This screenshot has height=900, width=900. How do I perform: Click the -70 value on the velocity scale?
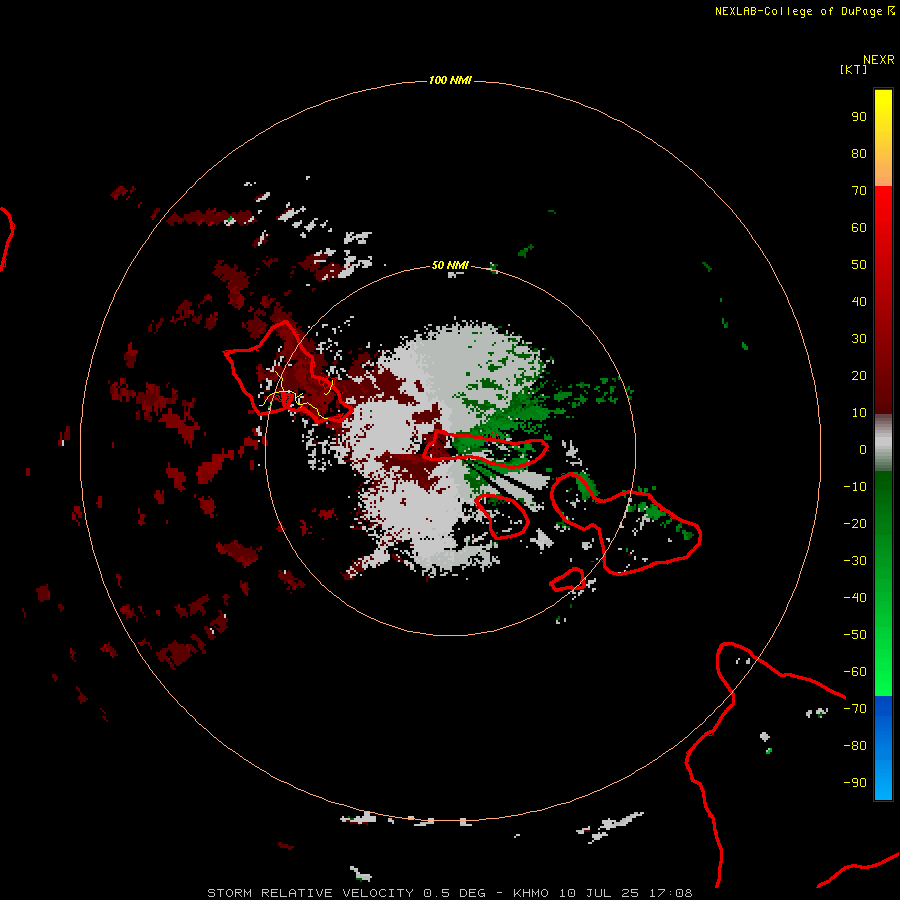tap(855, 709)
